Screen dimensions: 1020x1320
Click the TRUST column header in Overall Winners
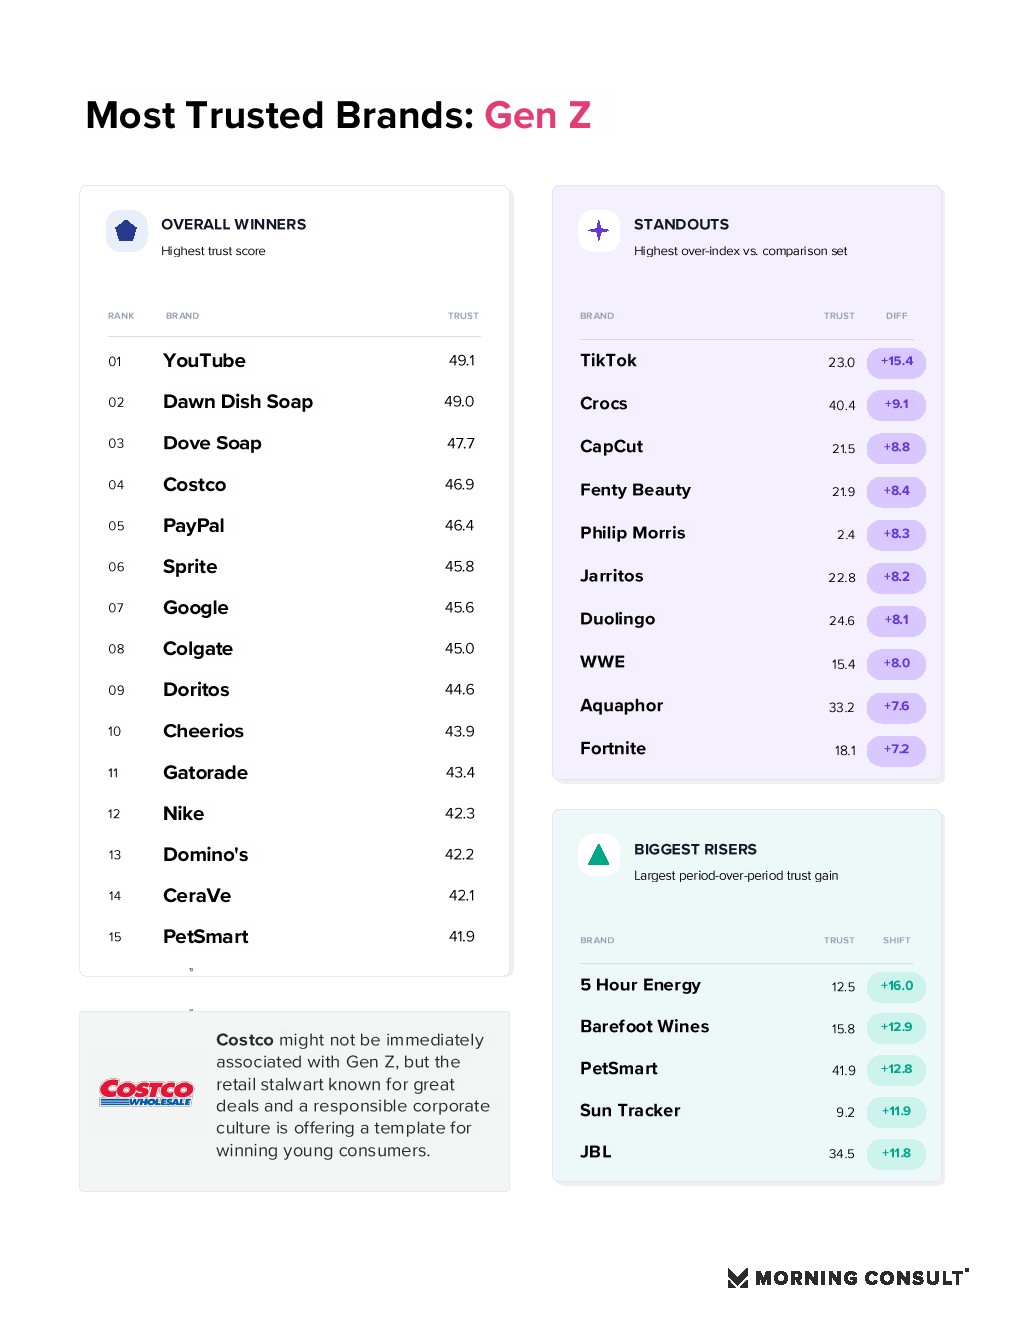(x=463, y=316)
